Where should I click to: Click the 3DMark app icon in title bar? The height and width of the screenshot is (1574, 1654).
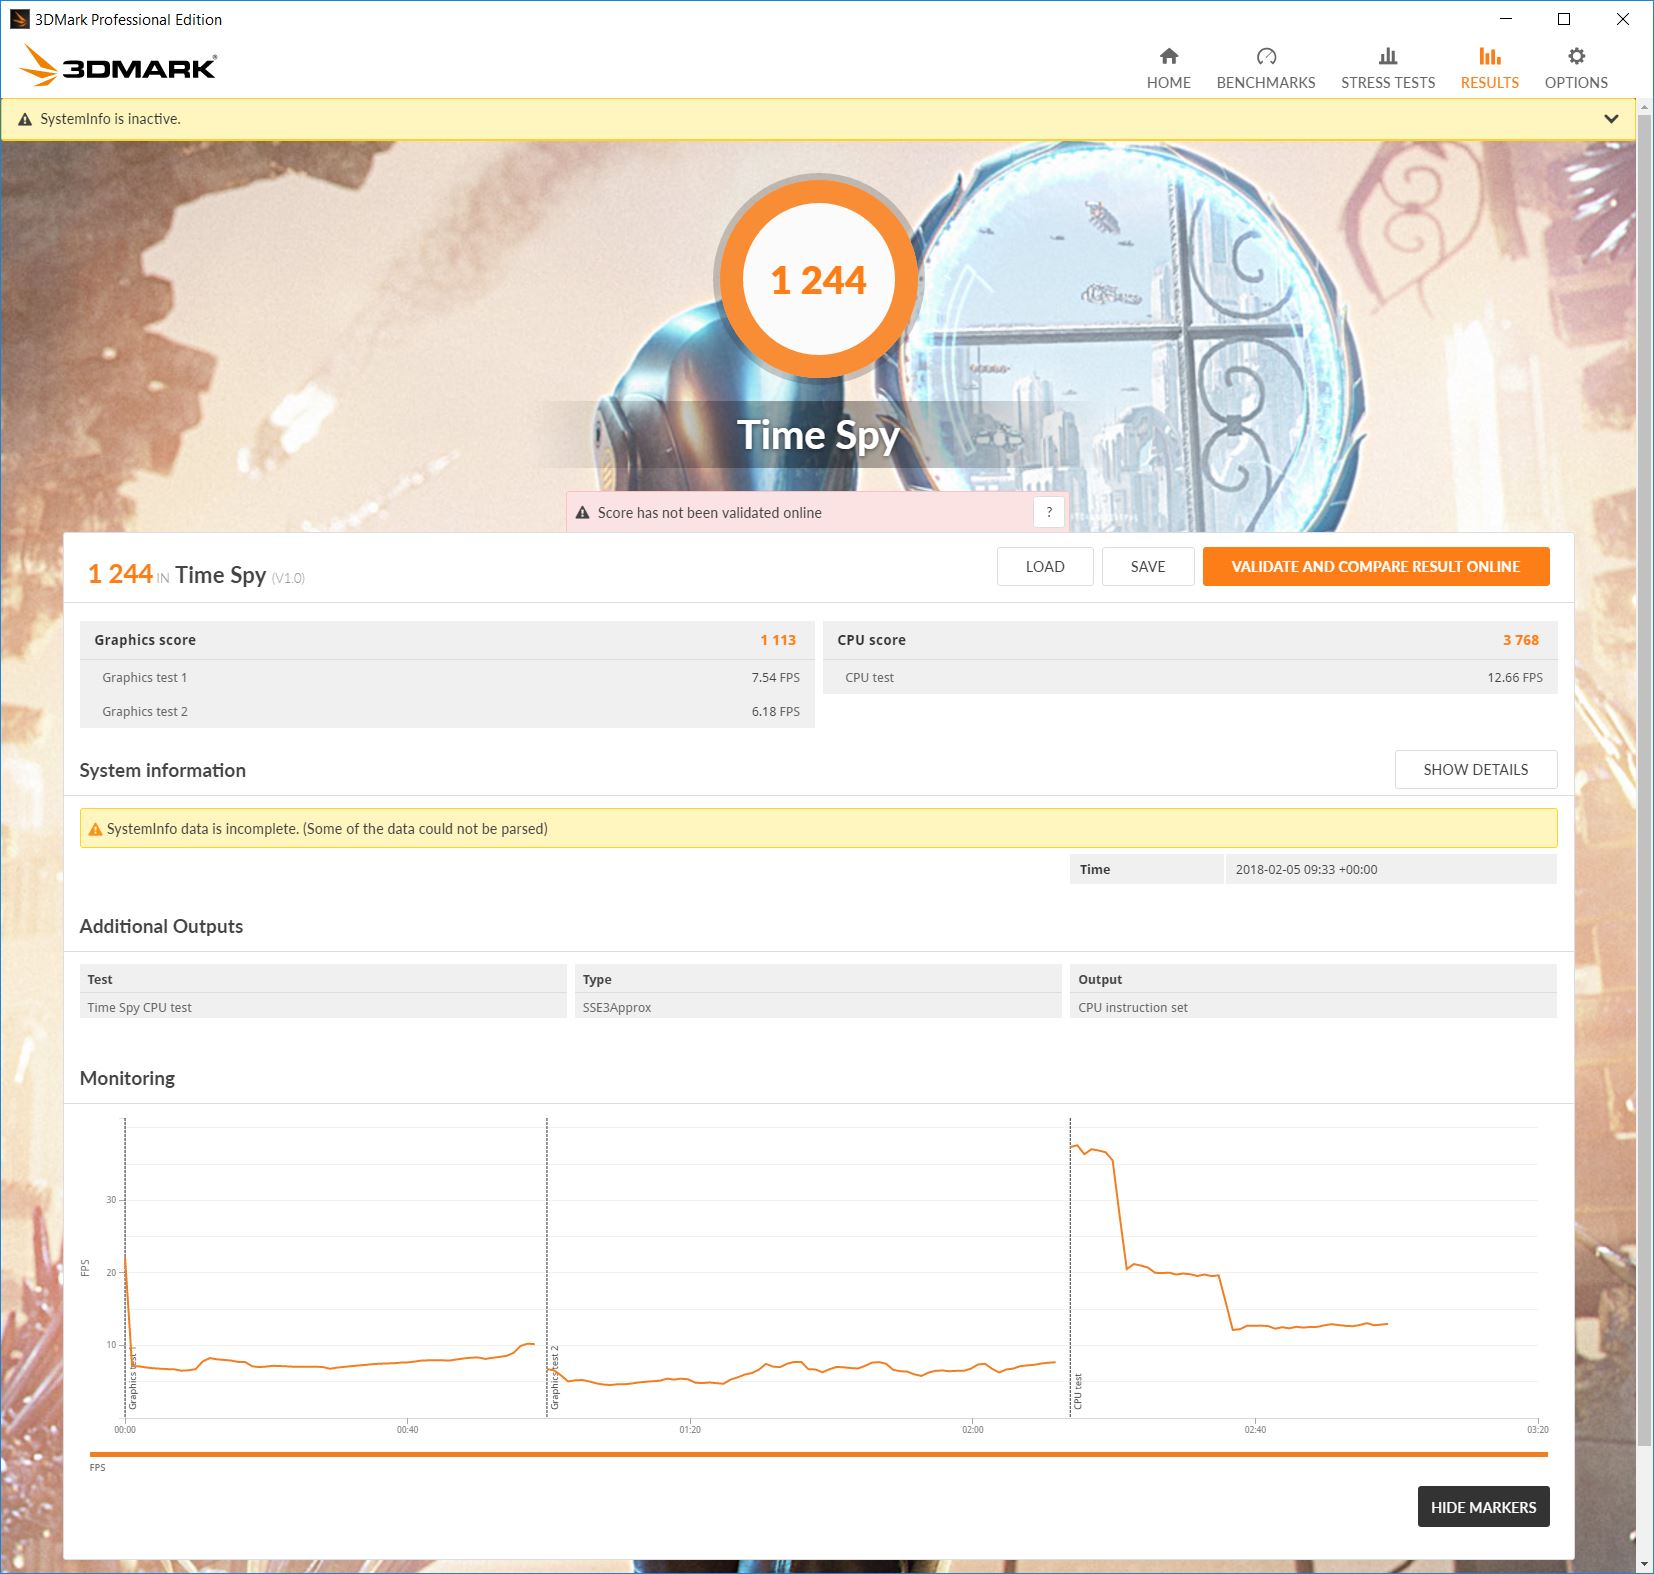point(19,19)
